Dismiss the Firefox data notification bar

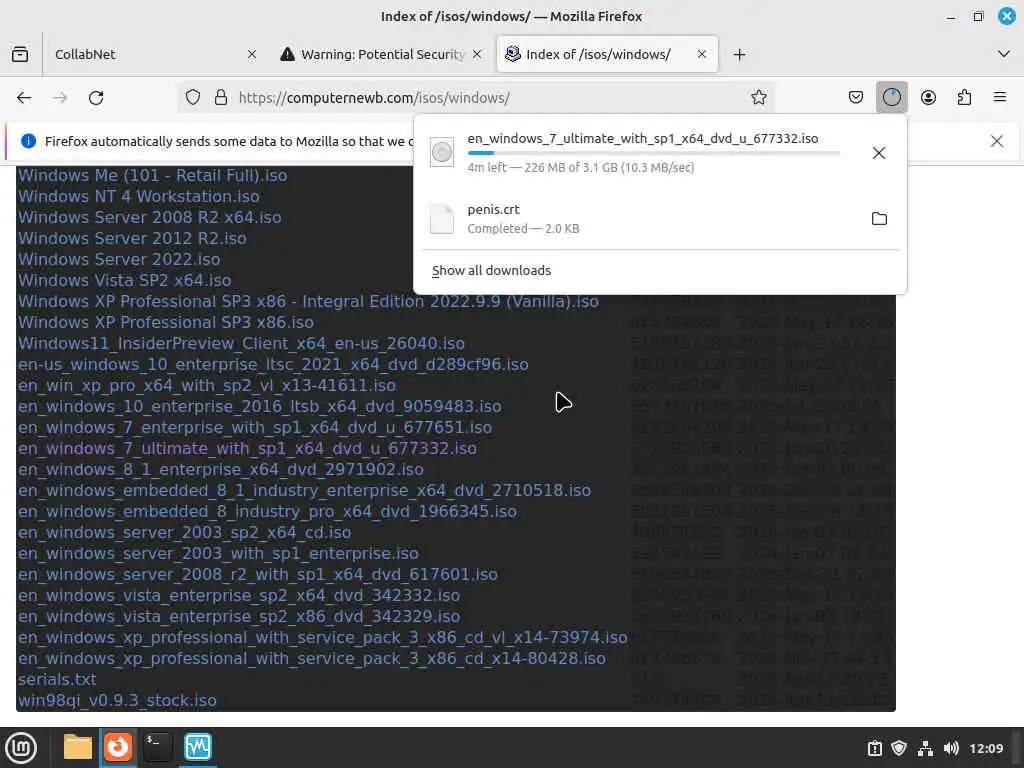click(x=997, y=141)
